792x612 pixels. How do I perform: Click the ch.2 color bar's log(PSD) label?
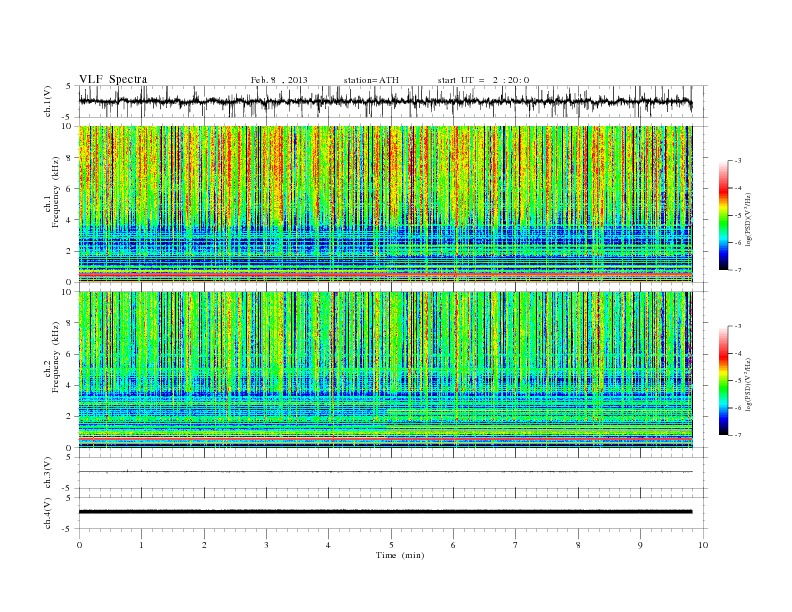[x=749, y=384]
